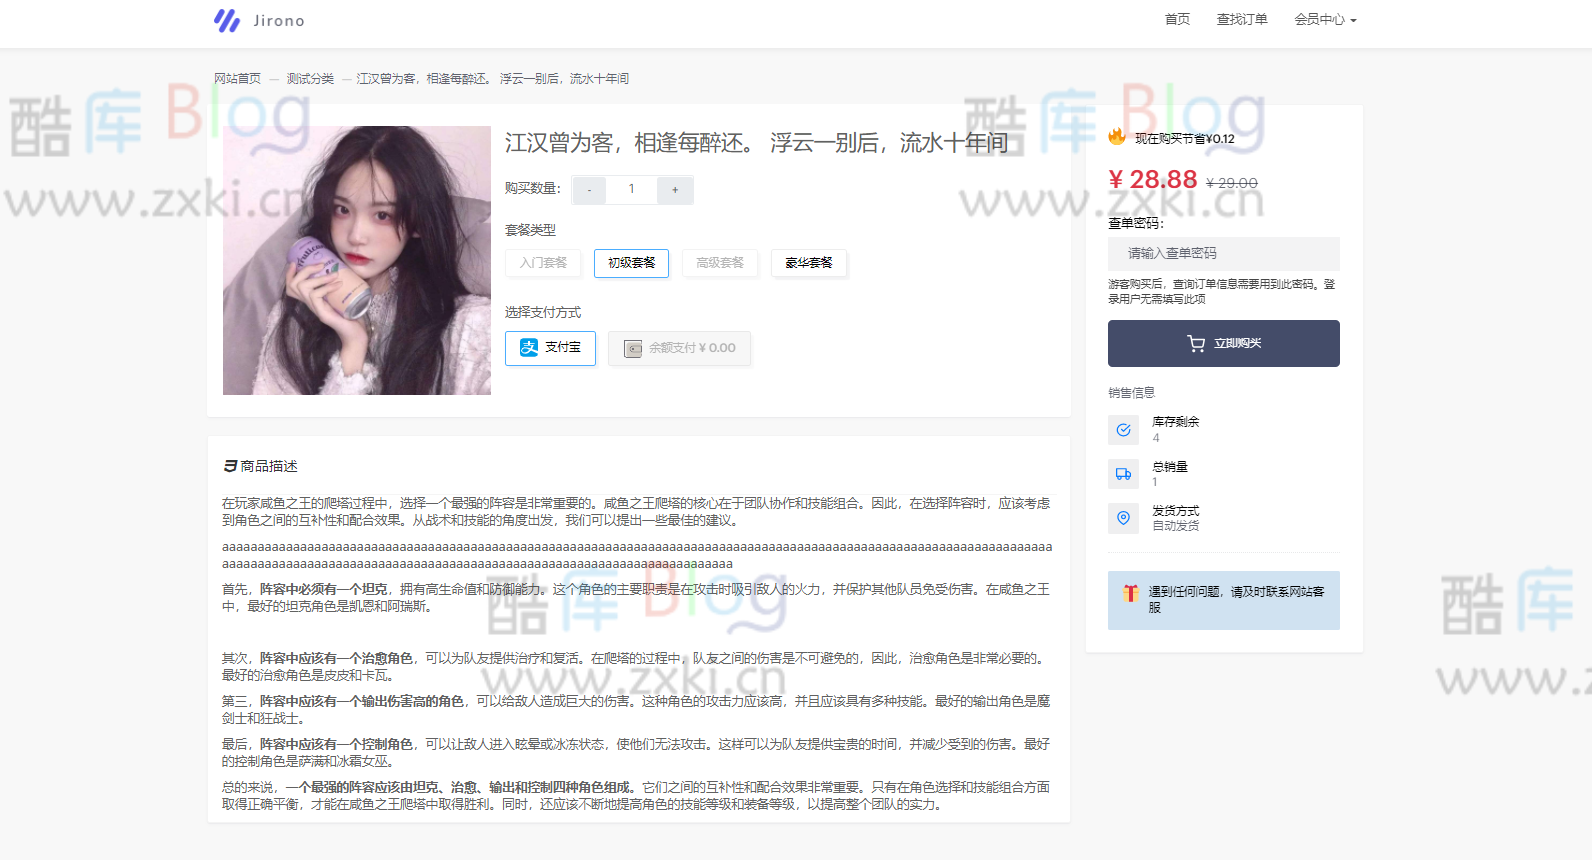This screenshot has width=1592, height=860.
Task: Select the 豪华套餐 package option
Action: 809,263
